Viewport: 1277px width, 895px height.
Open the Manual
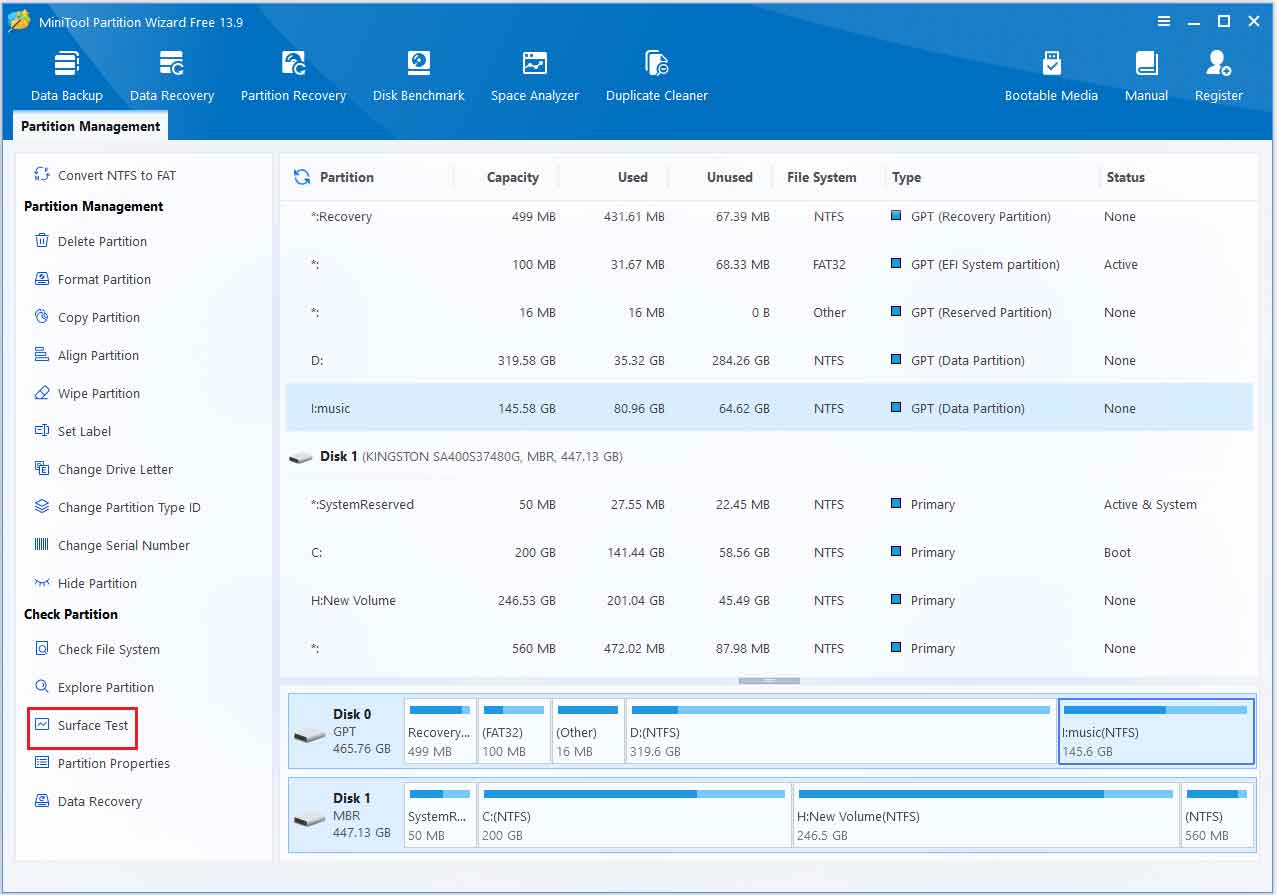[x=1146, y=76]
